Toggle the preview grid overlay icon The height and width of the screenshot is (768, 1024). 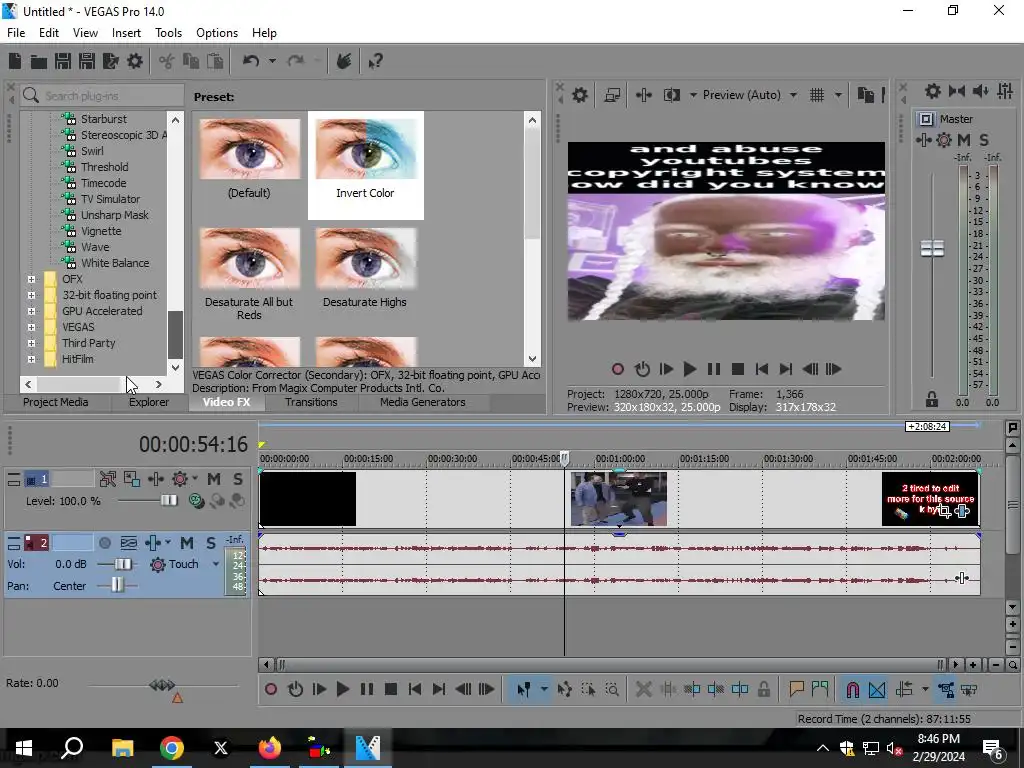tap(817, 95)
